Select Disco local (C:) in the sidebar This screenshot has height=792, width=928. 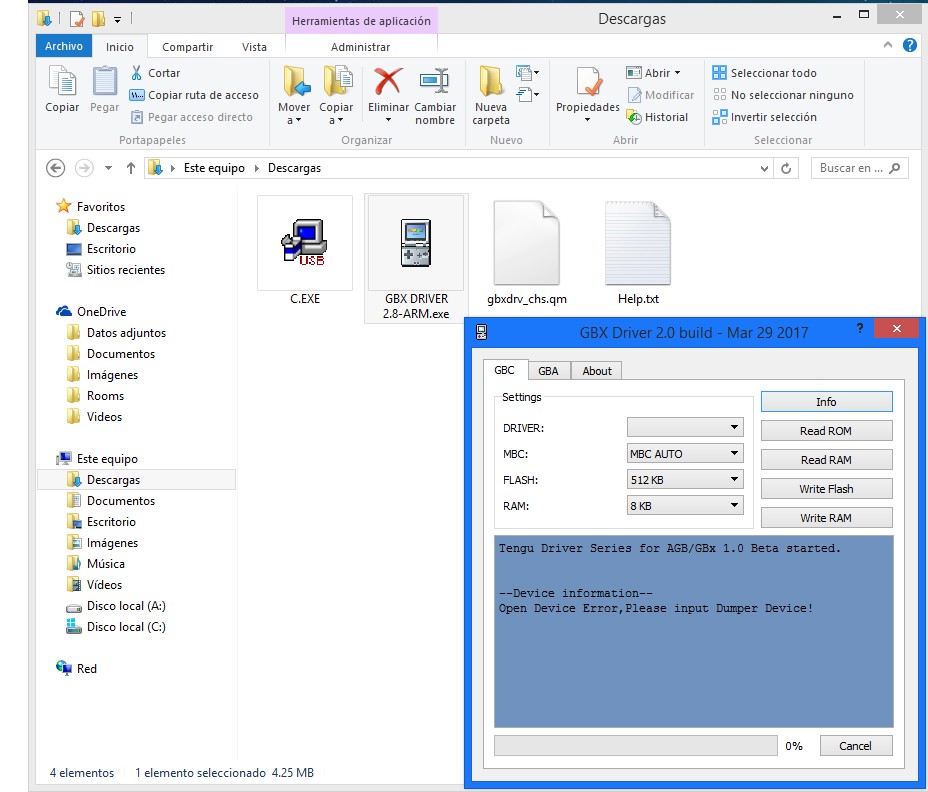[126, 627]
